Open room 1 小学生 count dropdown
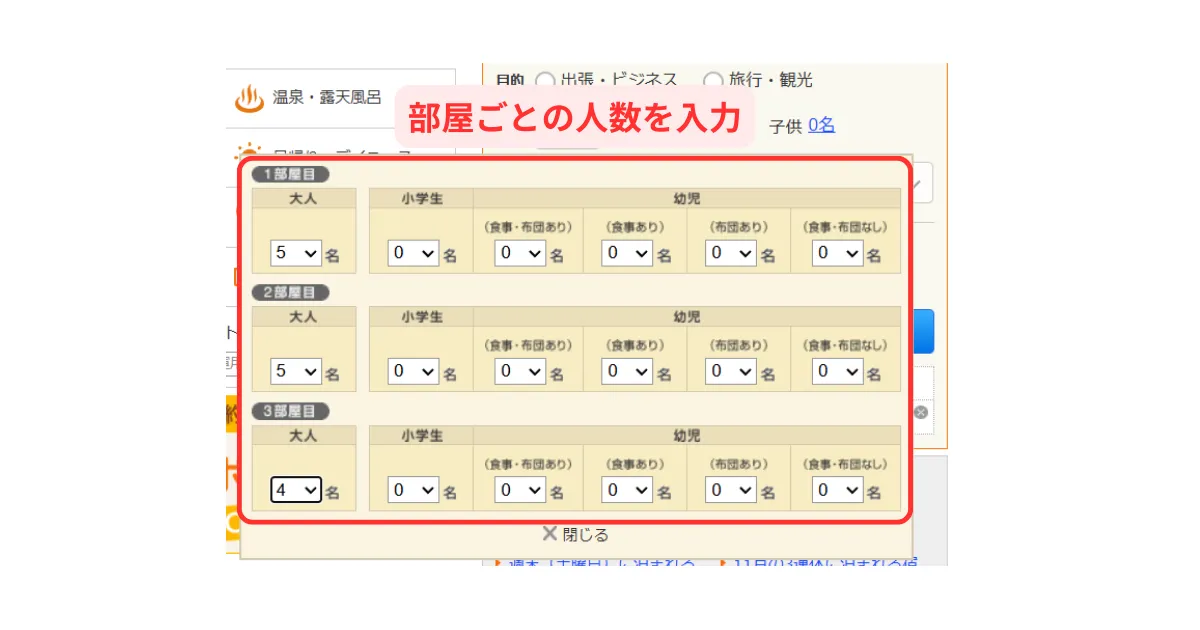This screenshot has height=630, width=1200. click(413, 254)
